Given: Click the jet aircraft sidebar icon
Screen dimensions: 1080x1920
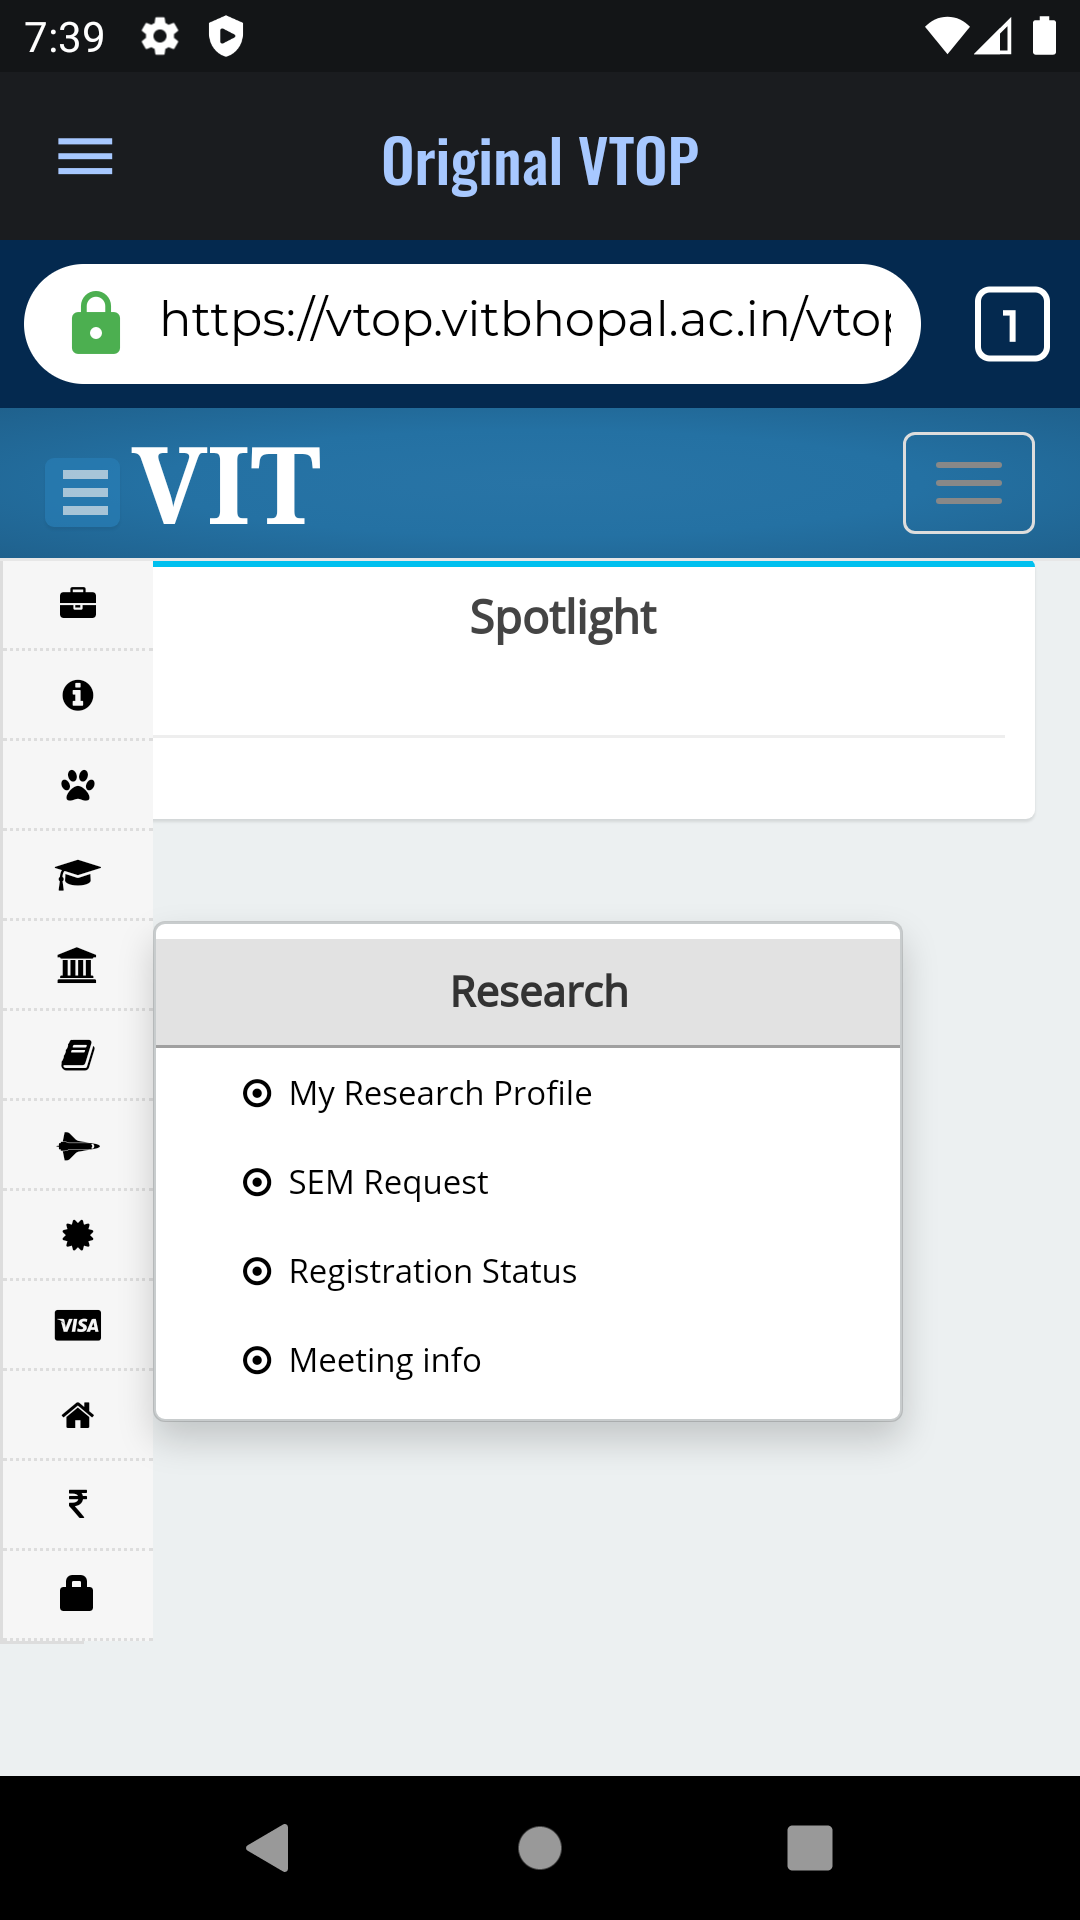Looking at the screenshot, I should coord(78,1144).
